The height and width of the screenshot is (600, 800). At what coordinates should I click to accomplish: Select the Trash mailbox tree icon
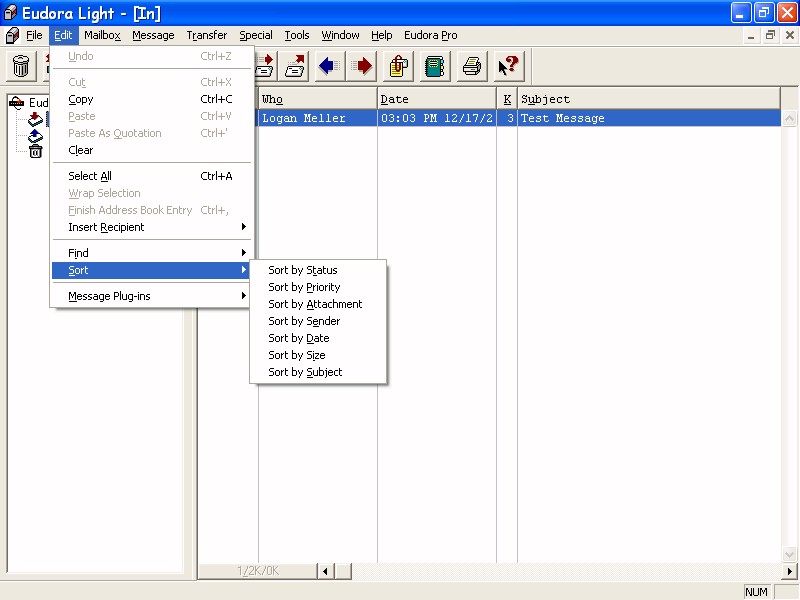36,152
